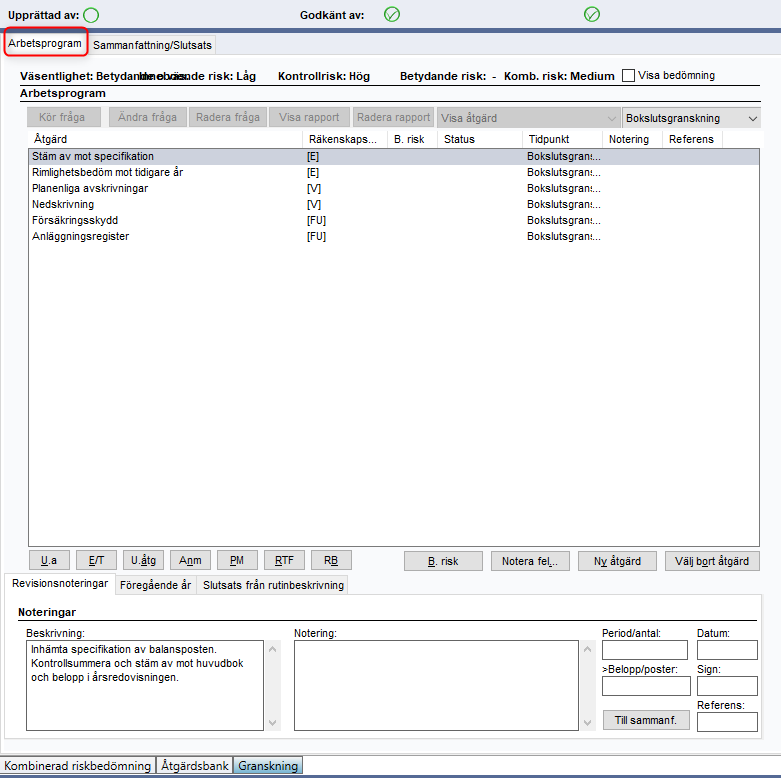Focus the Datum input field
The image size is (781, 778).
click(x=727, y=650)
